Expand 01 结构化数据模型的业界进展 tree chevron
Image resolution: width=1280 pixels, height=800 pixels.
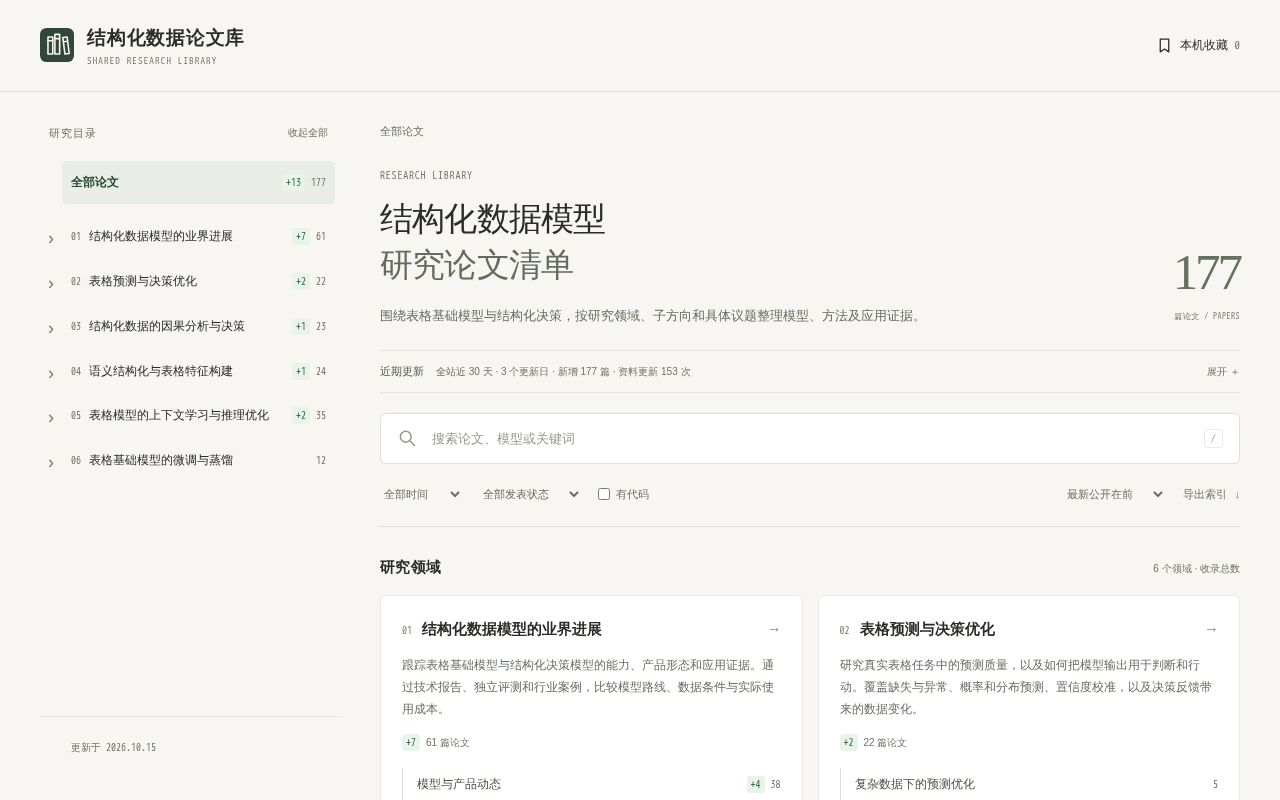(51, 238)
